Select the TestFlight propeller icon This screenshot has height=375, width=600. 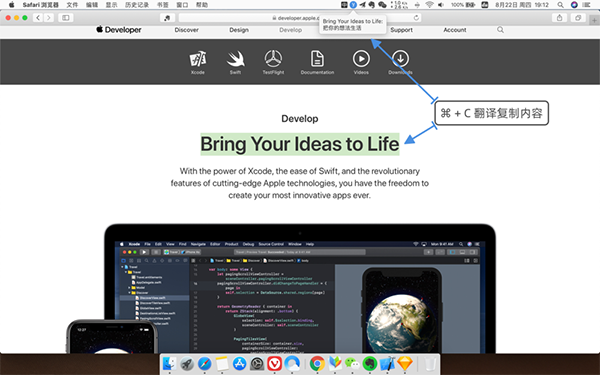pyautogui.click(x=273, y=59)
